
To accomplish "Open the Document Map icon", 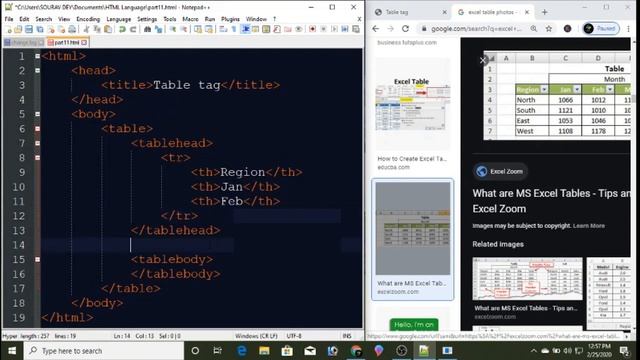I will pos(266,29).
